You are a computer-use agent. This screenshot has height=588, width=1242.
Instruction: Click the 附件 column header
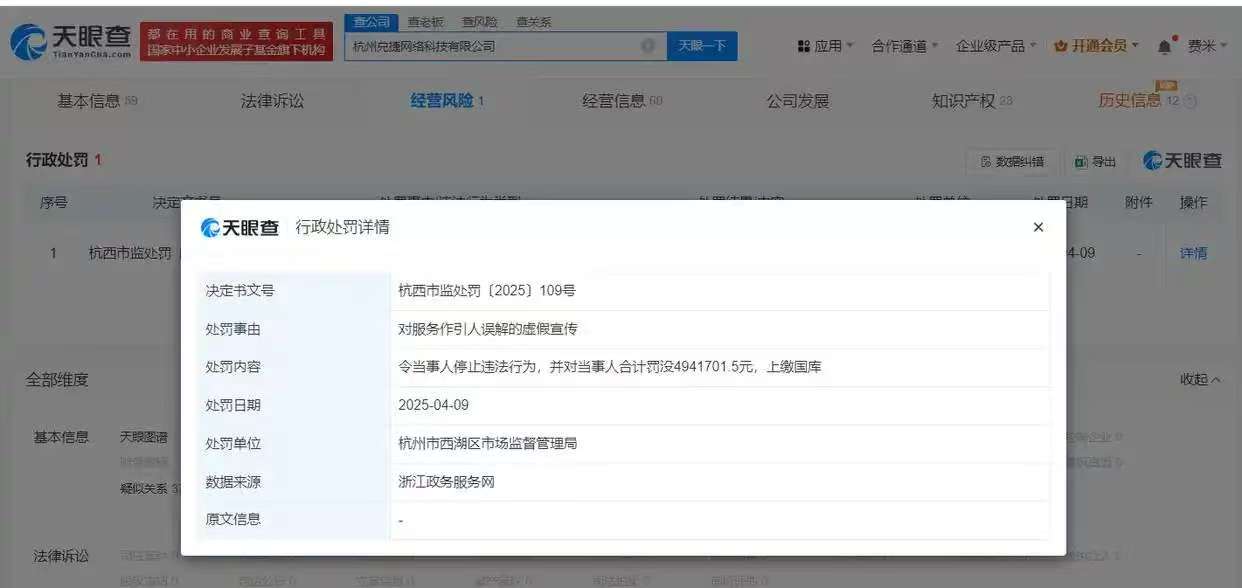pos(1138,202)
